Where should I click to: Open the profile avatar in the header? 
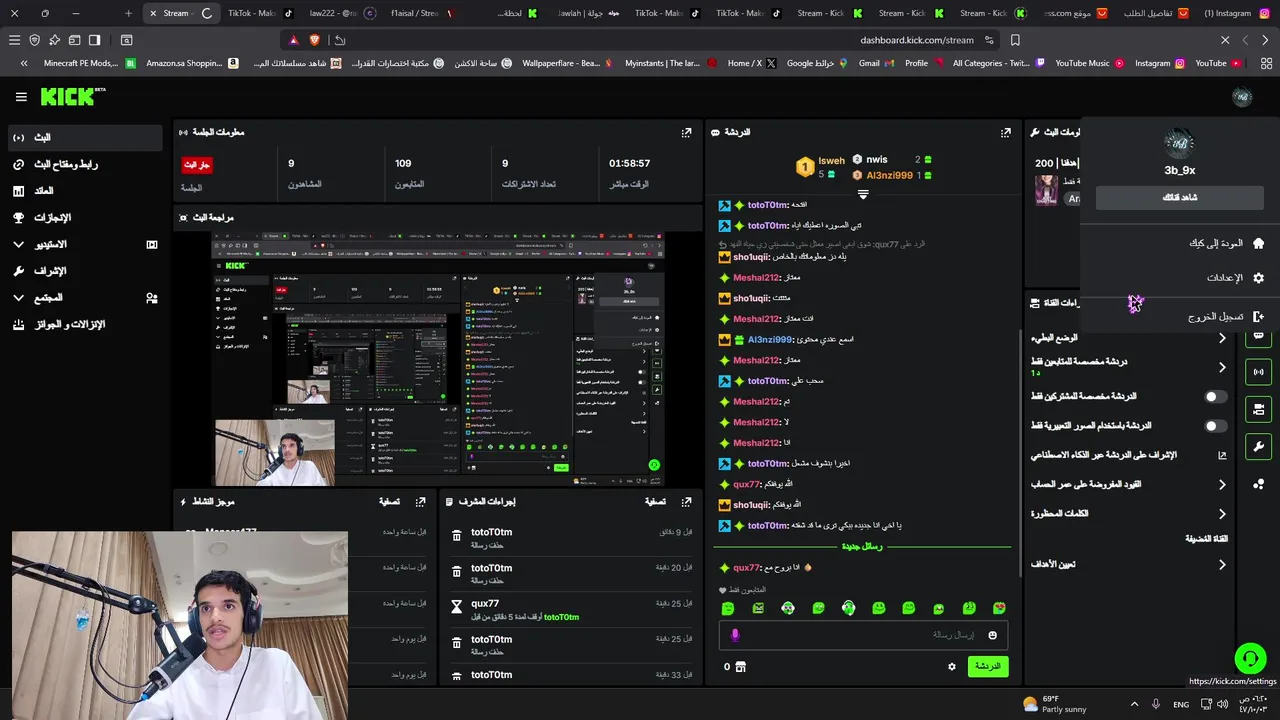coord(1242,97)
